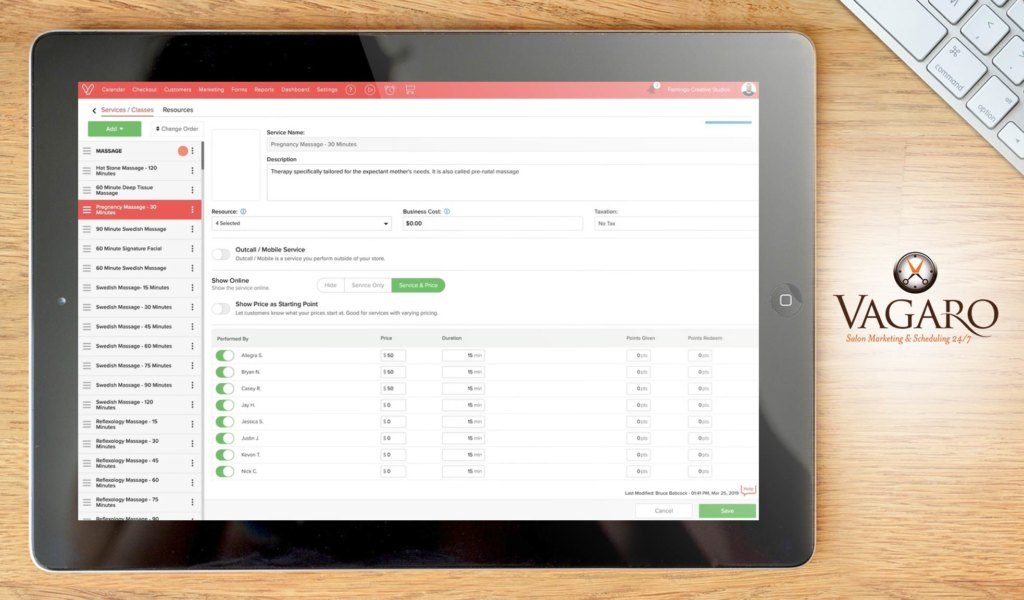Click the Cancel button
Viewport: 1024px width, 600px height.
click(663, 510)
